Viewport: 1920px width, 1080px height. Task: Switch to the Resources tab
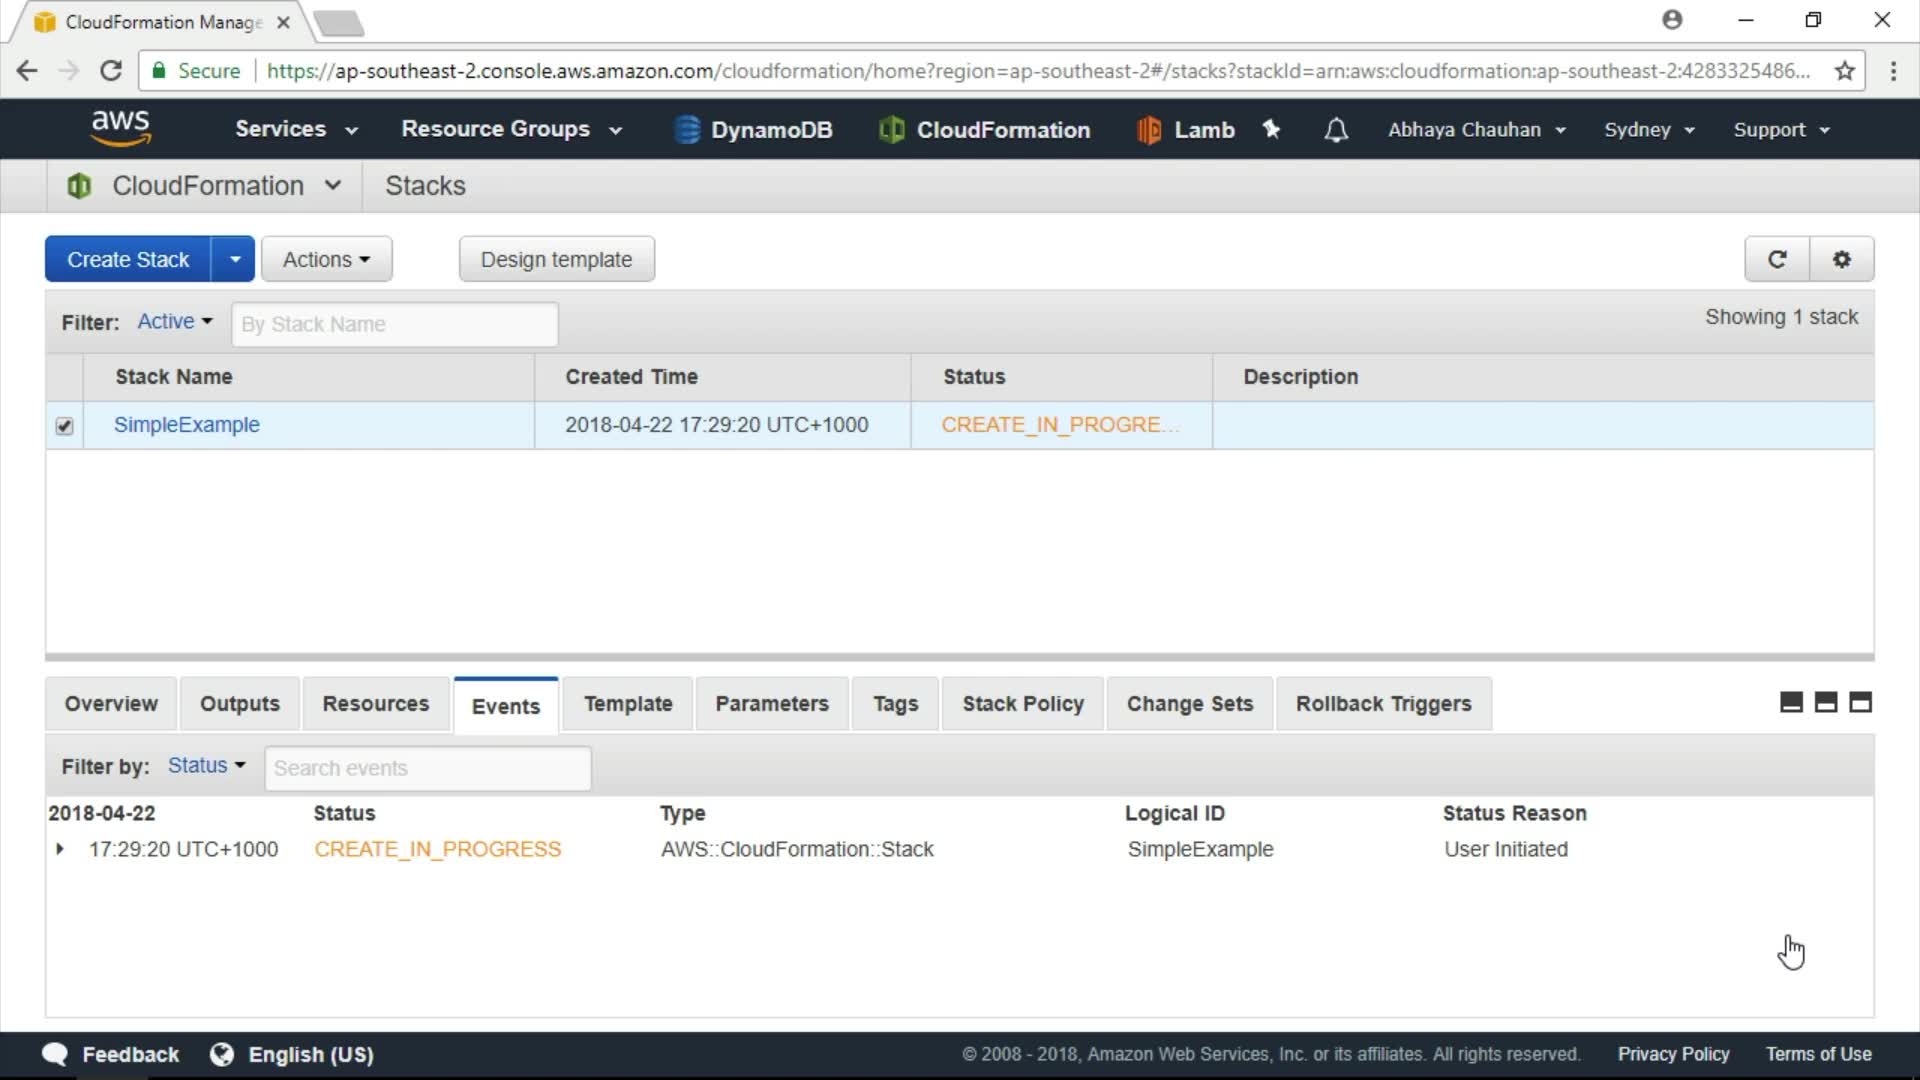tap(375, 704)
